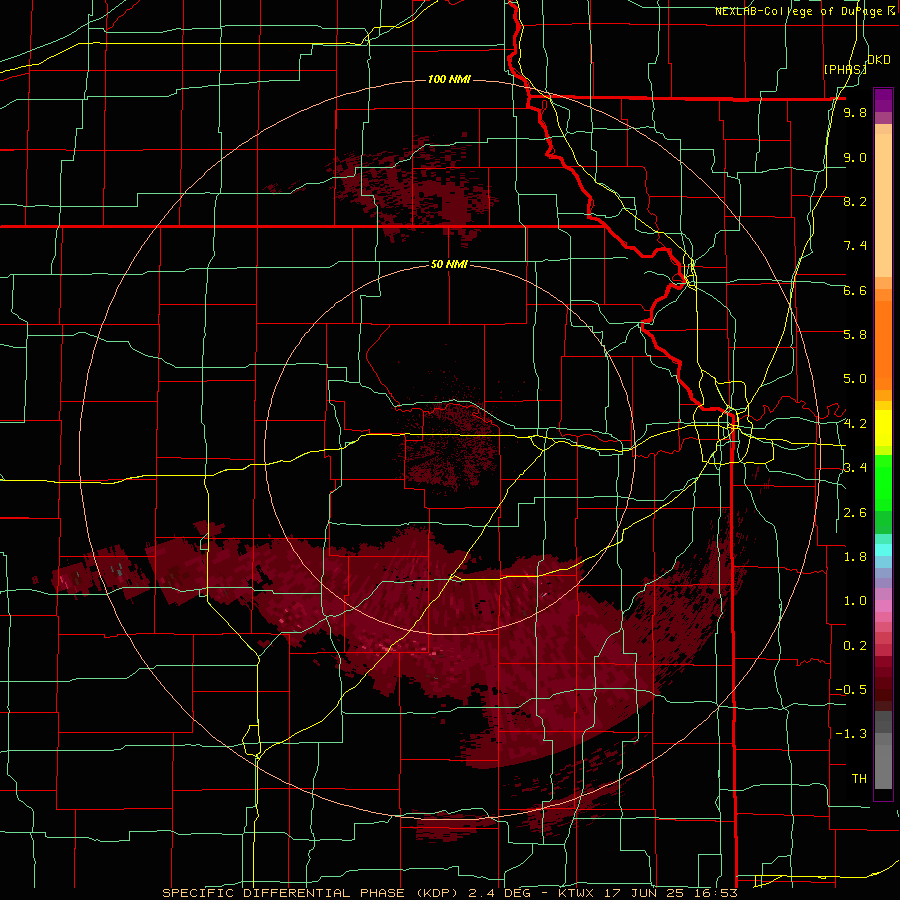Screen dimensions: 900x900
Task: Click the 17 JUN 25 16:53 timestamp
Action: point(672,893)
